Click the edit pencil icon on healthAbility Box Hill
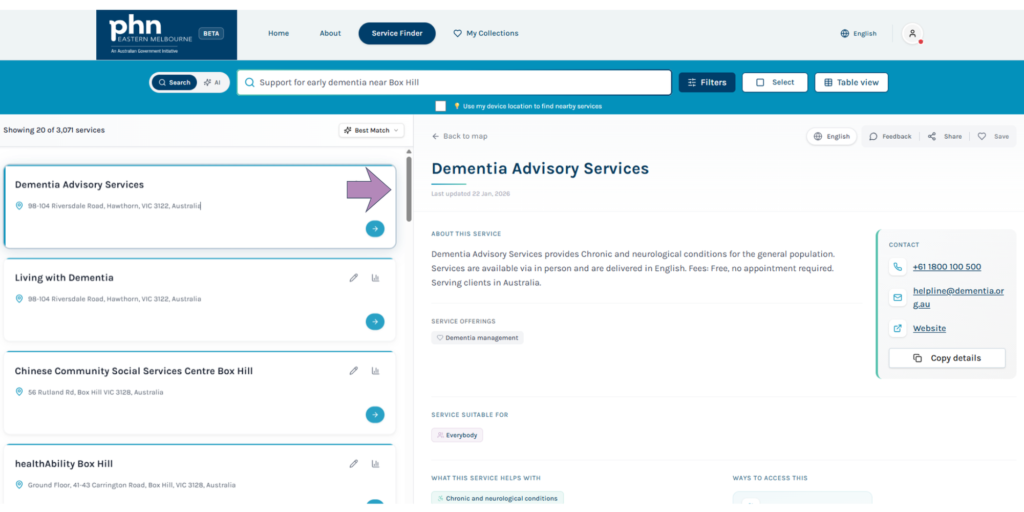This screenshot has height=512, width=1024. 353,464
